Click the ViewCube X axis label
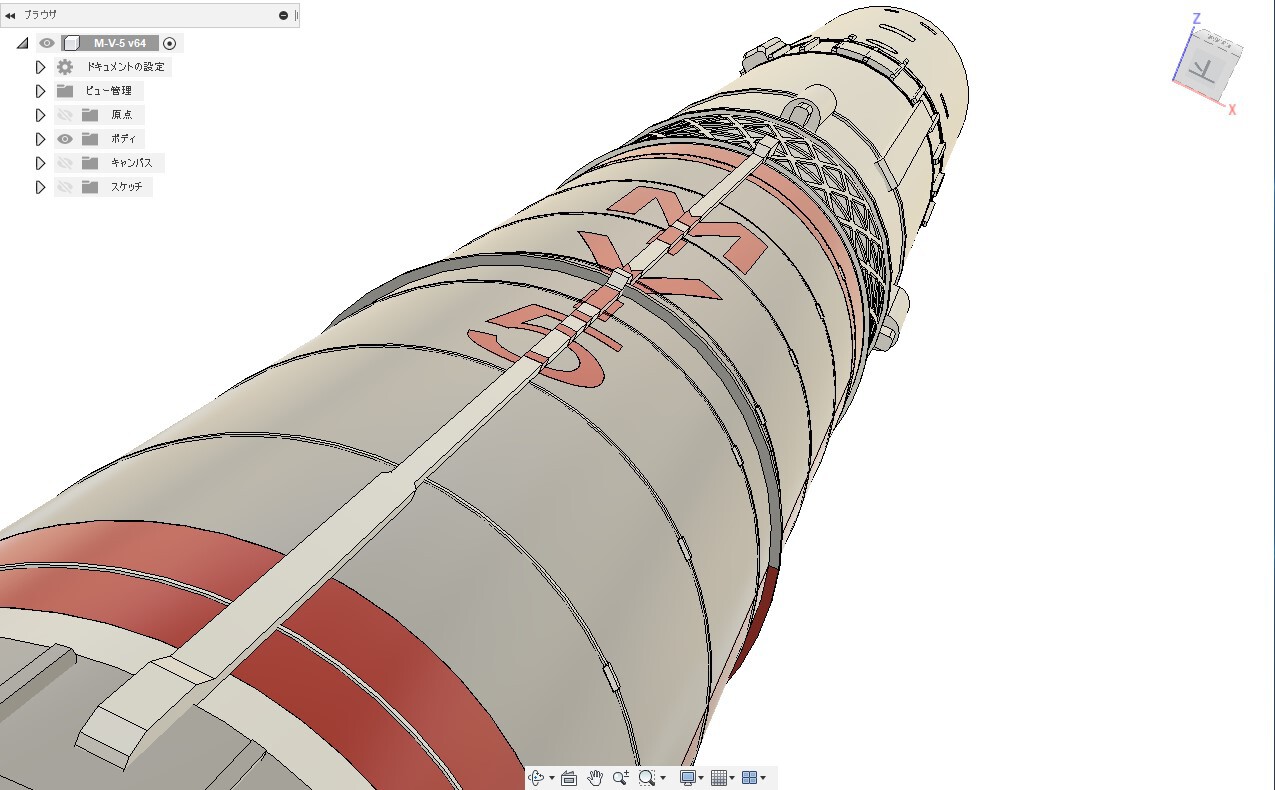Screen dimensions: 1275x790 tap(1232, 110)
